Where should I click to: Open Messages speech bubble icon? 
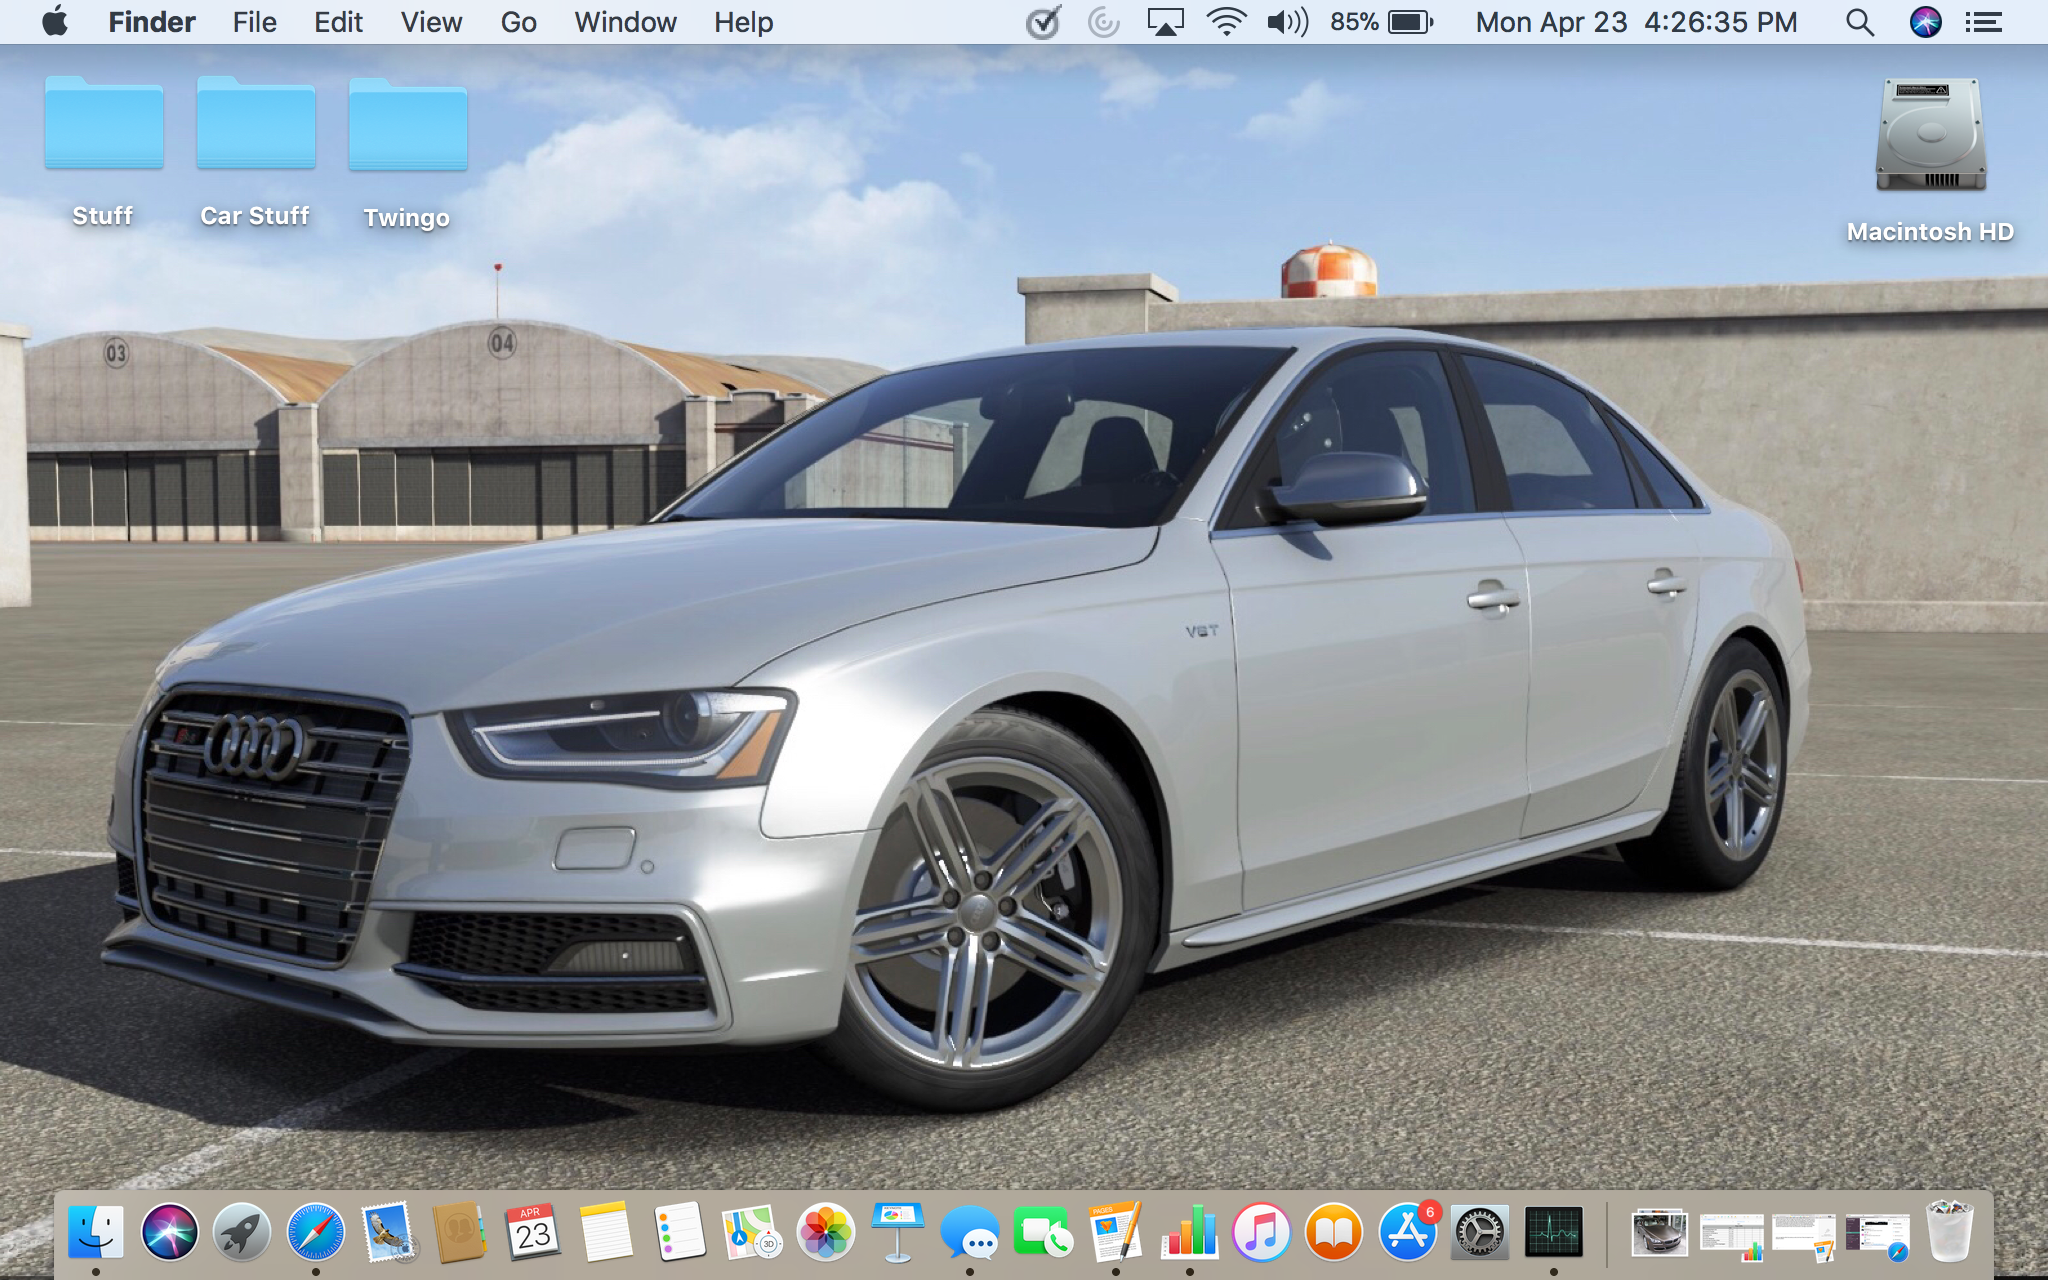click(970, 1232)
